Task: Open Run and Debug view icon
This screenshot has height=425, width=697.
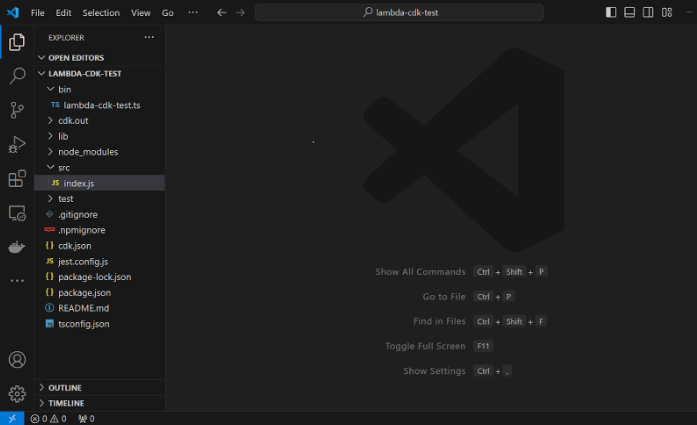Action: [17, 144]
